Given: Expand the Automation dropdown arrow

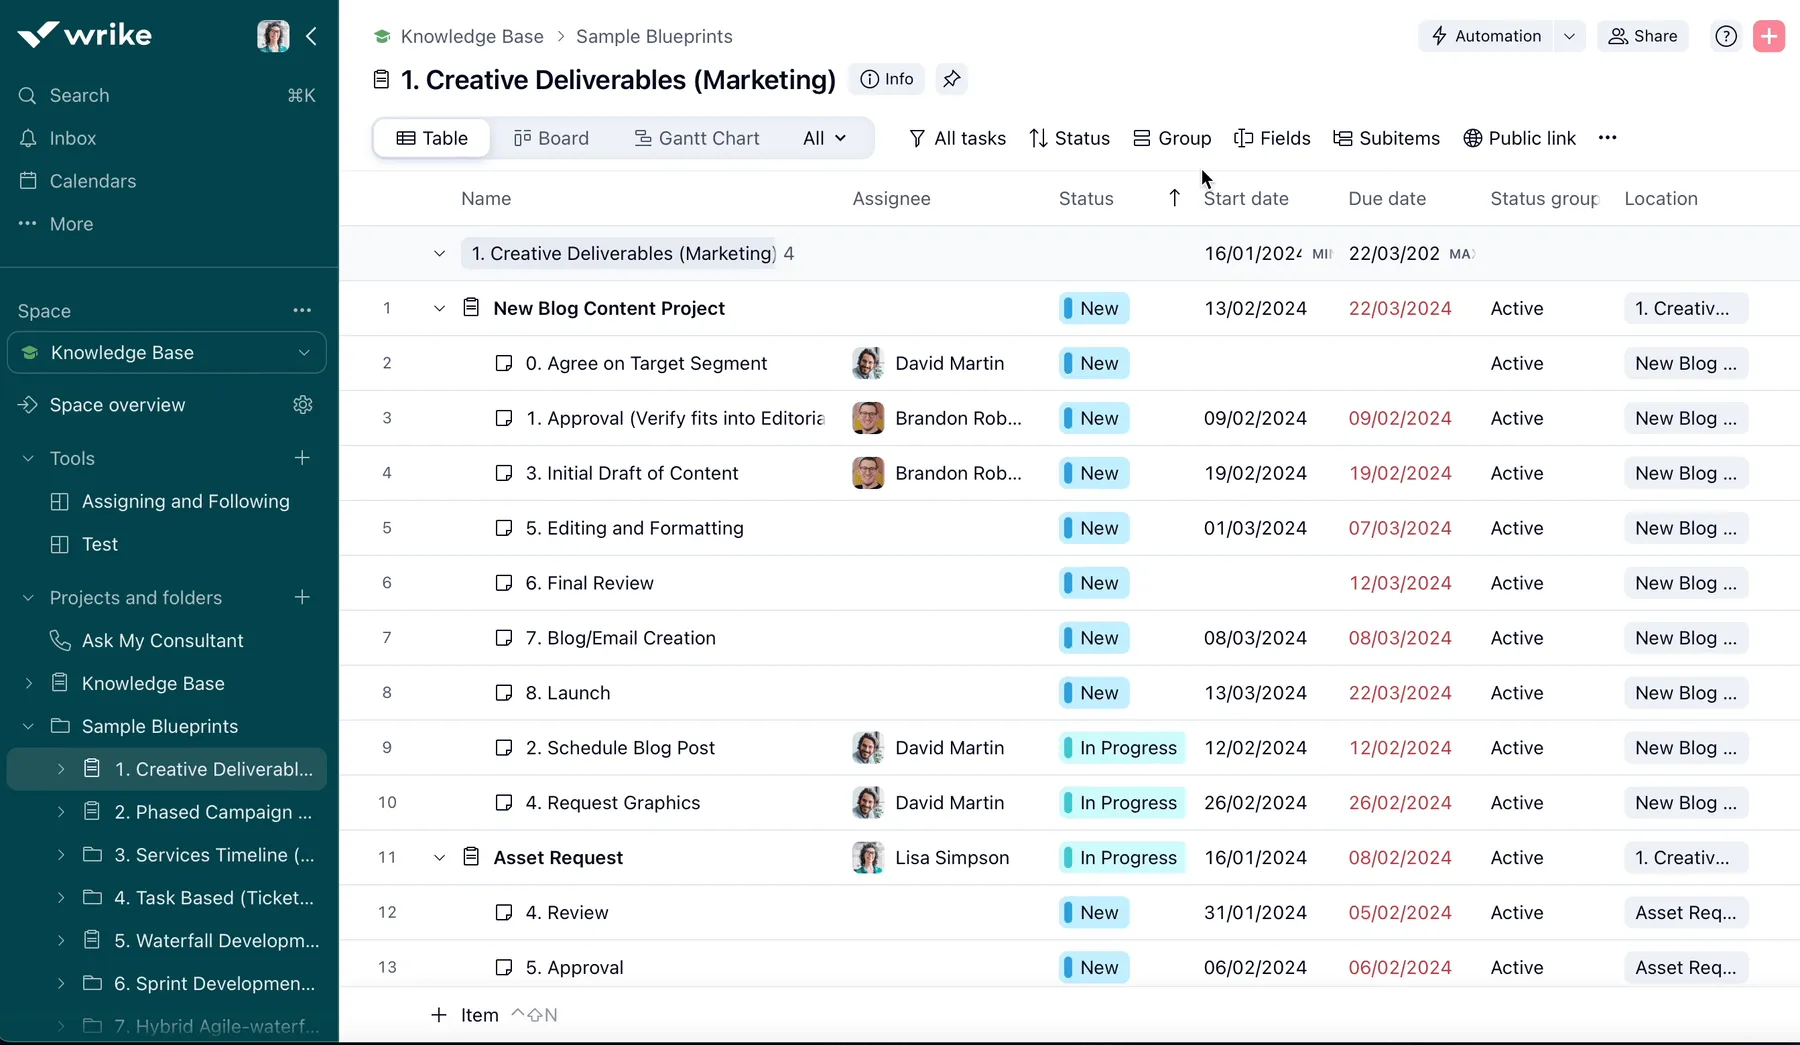Looking at the screenshot, I should point(1569,36).
